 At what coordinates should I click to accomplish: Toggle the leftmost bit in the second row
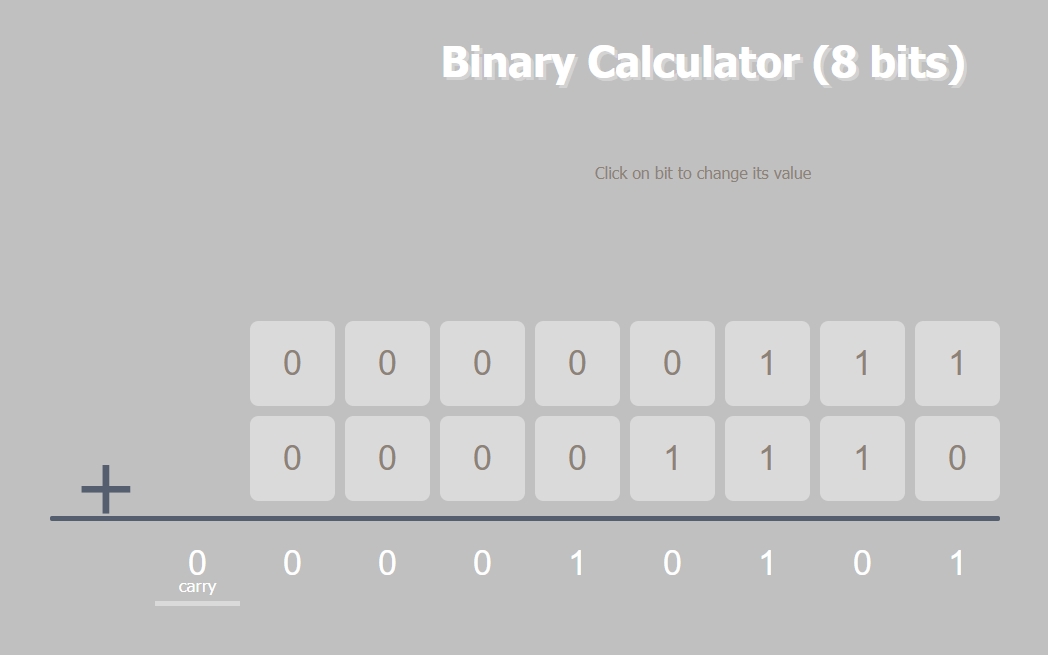292,458
